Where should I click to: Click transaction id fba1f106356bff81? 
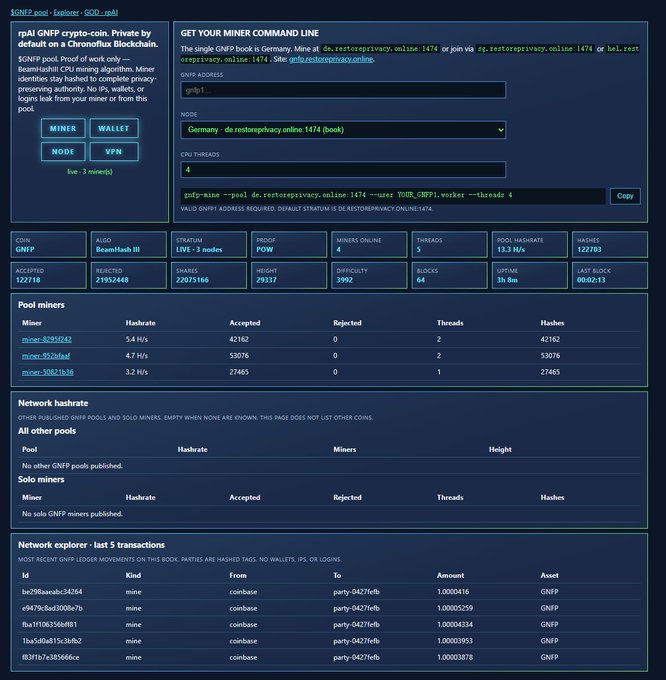[49, 625]
